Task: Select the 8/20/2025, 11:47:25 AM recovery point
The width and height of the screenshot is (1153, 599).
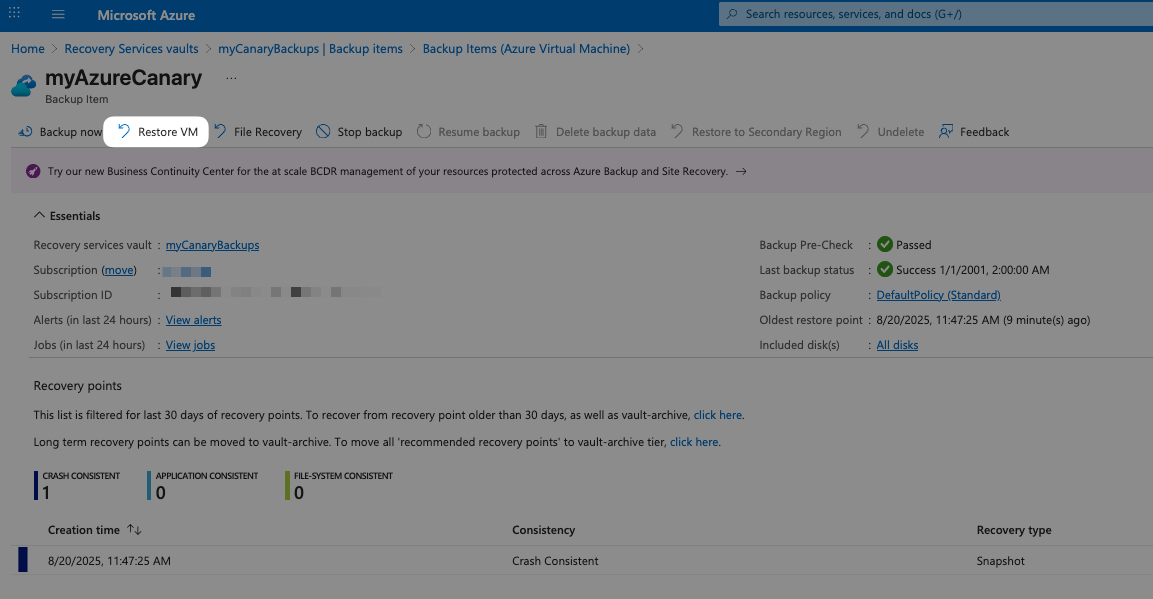Action: [110, 561]
